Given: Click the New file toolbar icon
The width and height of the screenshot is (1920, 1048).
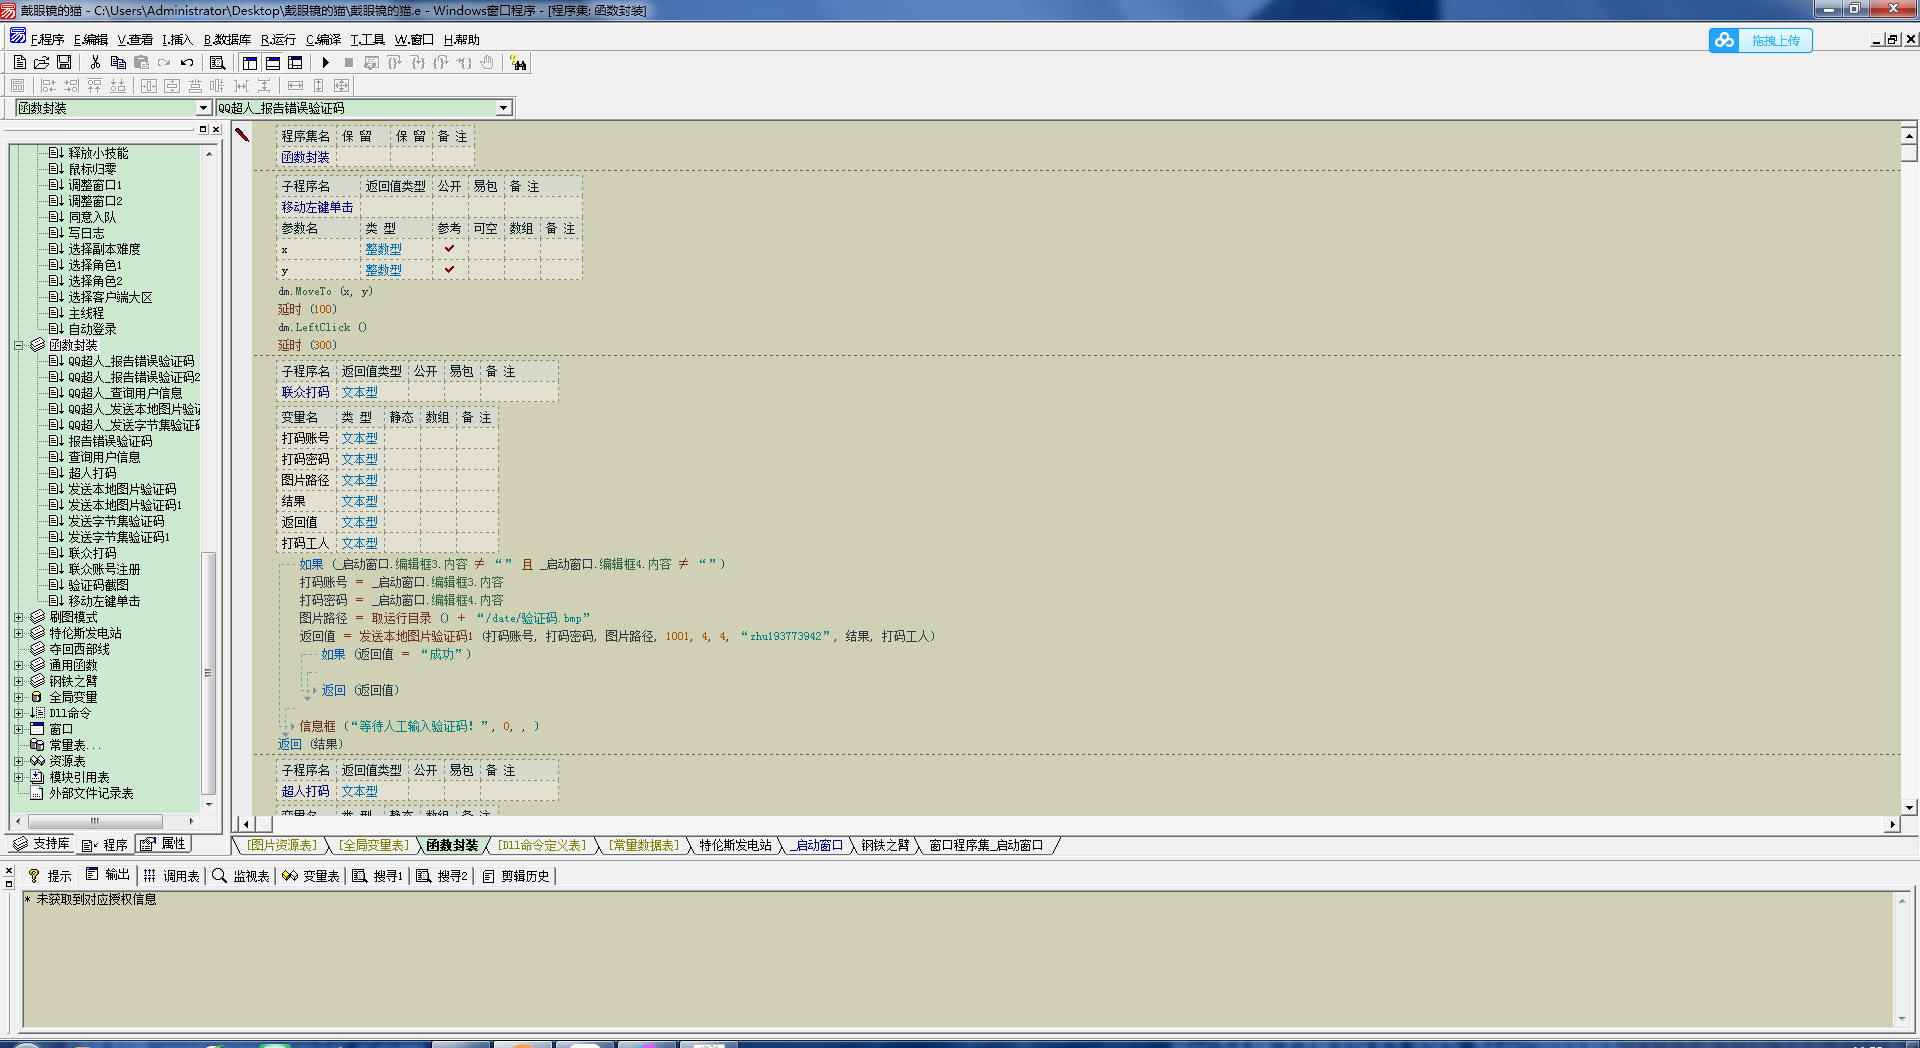Looking at the screenshot, I should pyautogui.click(x=19, y=62).
